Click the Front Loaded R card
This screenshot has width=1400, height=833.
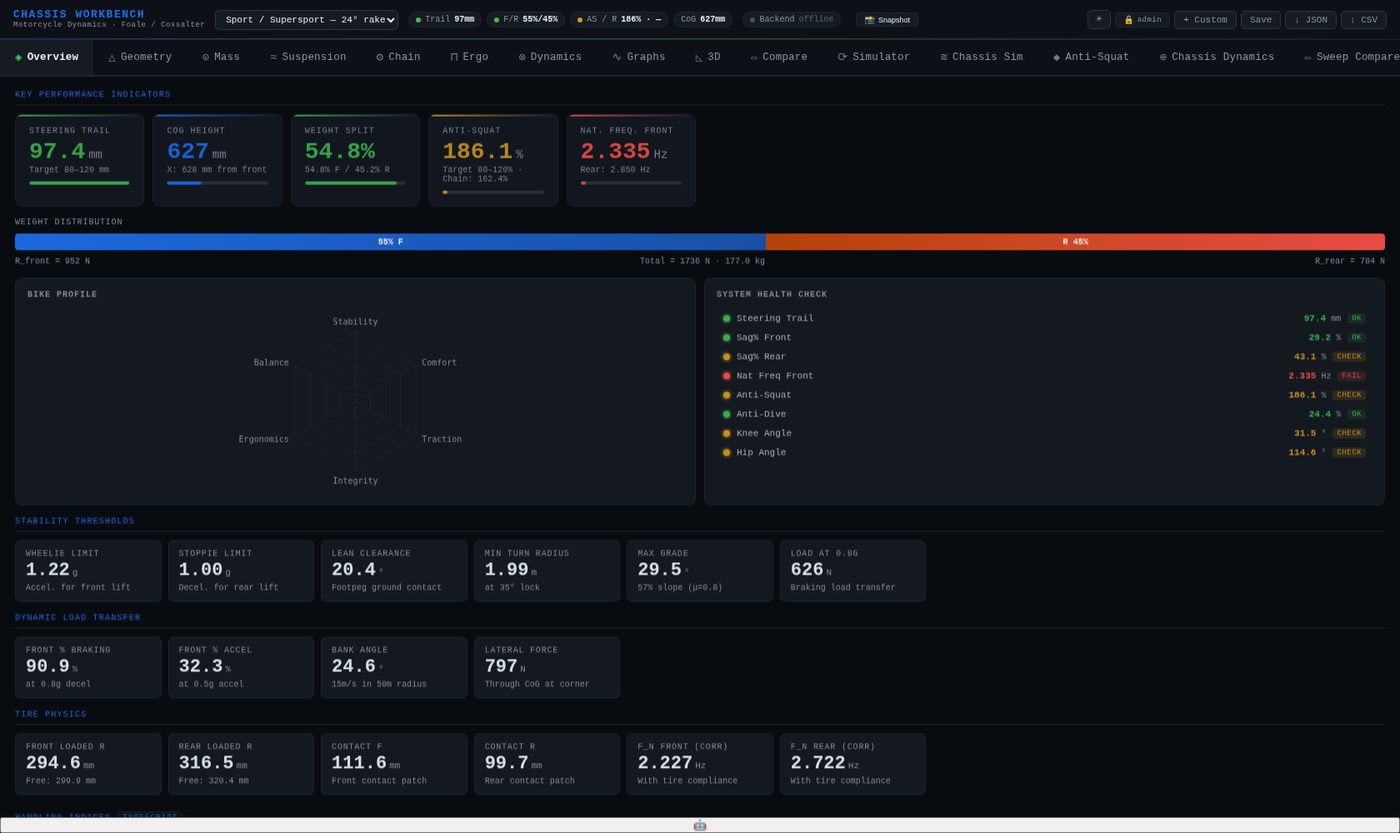[88, 765]
